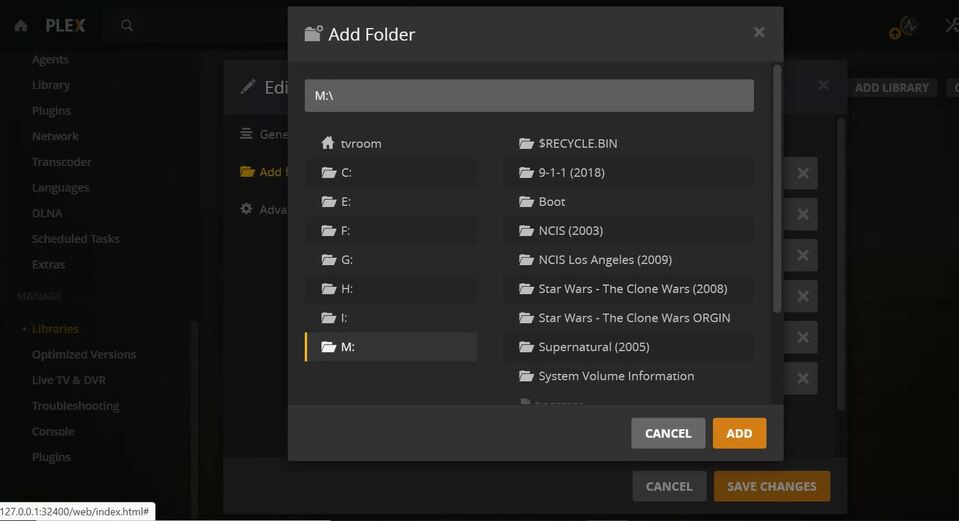Click the search magnifier icon

coord(127,25)
